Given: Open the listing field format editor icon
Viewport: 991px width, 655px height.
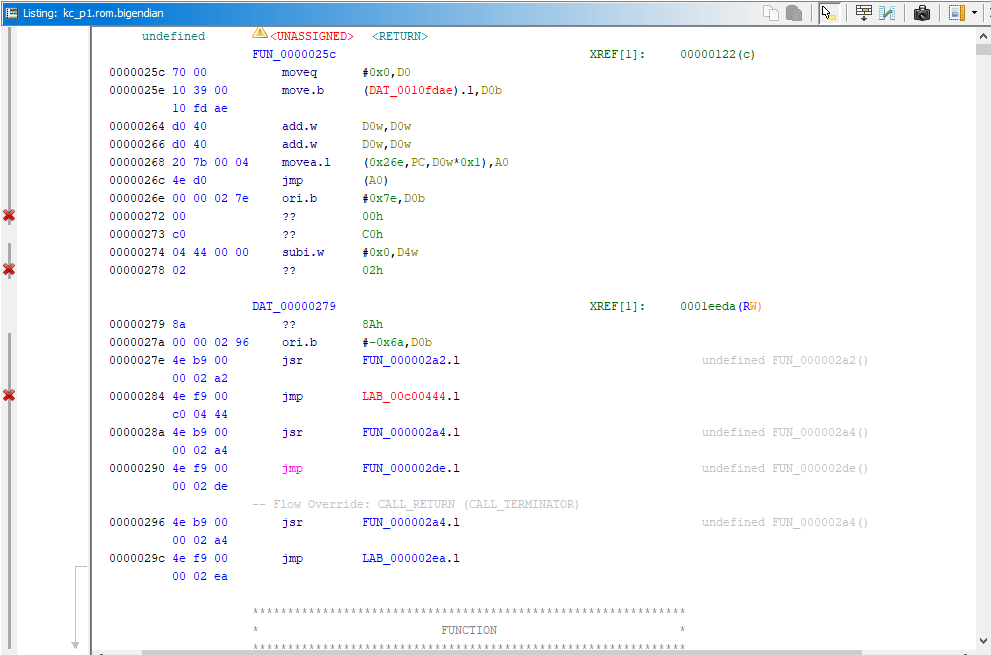Looking at the screenshot, I should [x=863, y=13].
